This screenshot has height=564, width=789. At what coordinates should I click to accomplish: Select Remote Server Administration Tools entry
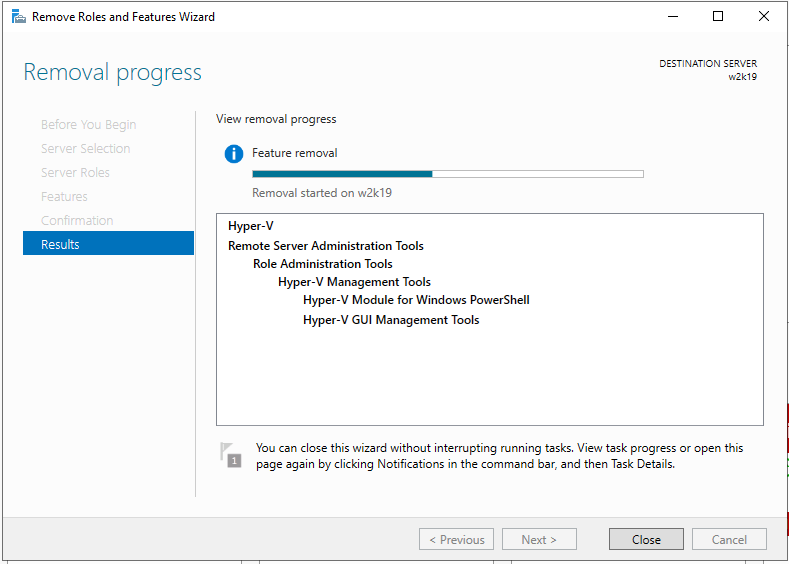tap(326, 246)
